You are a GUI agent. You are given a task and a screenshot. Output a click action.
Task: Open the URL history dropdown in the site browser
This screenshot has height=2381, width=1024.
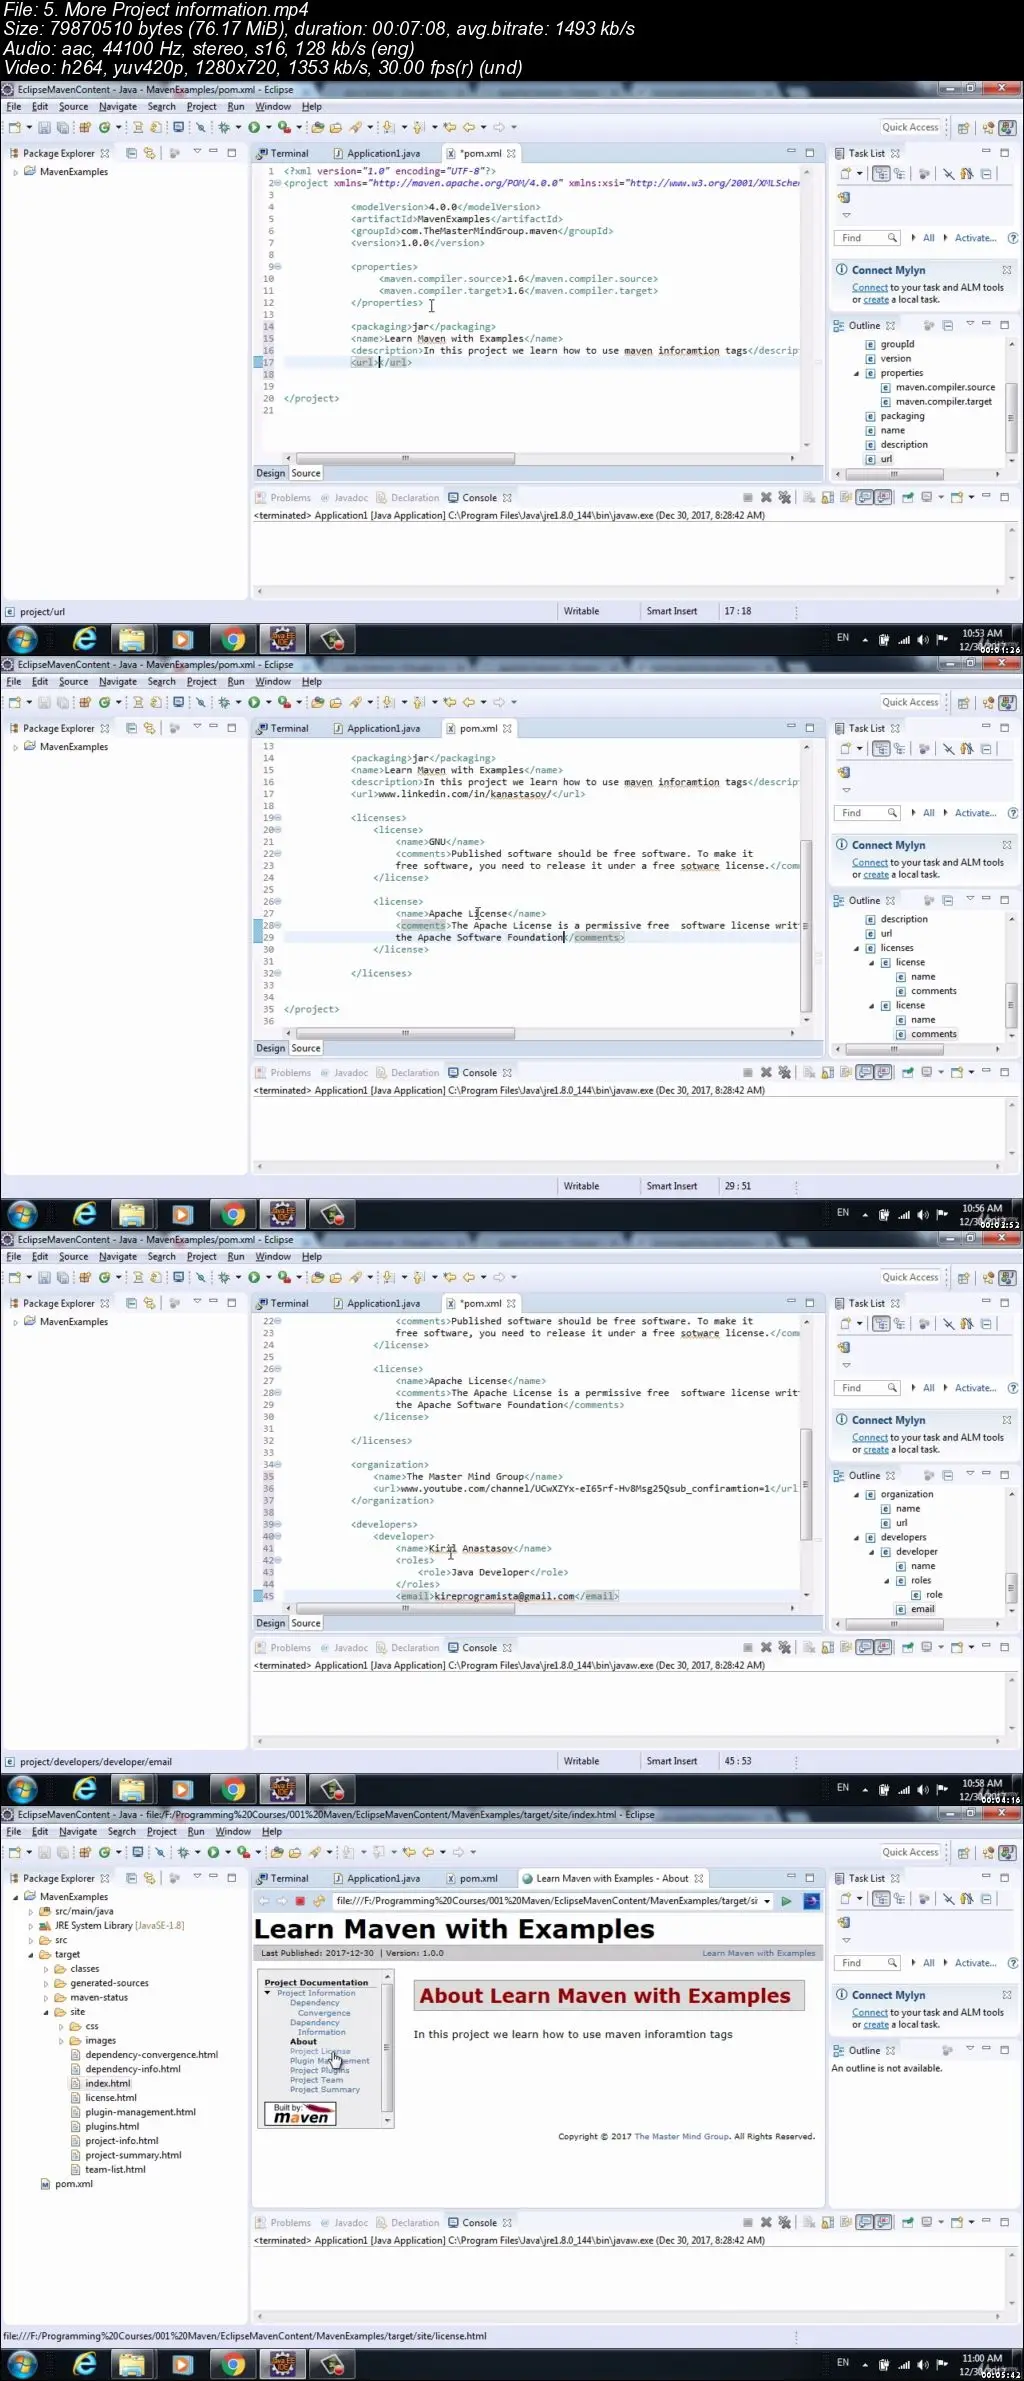[767, 1901]
